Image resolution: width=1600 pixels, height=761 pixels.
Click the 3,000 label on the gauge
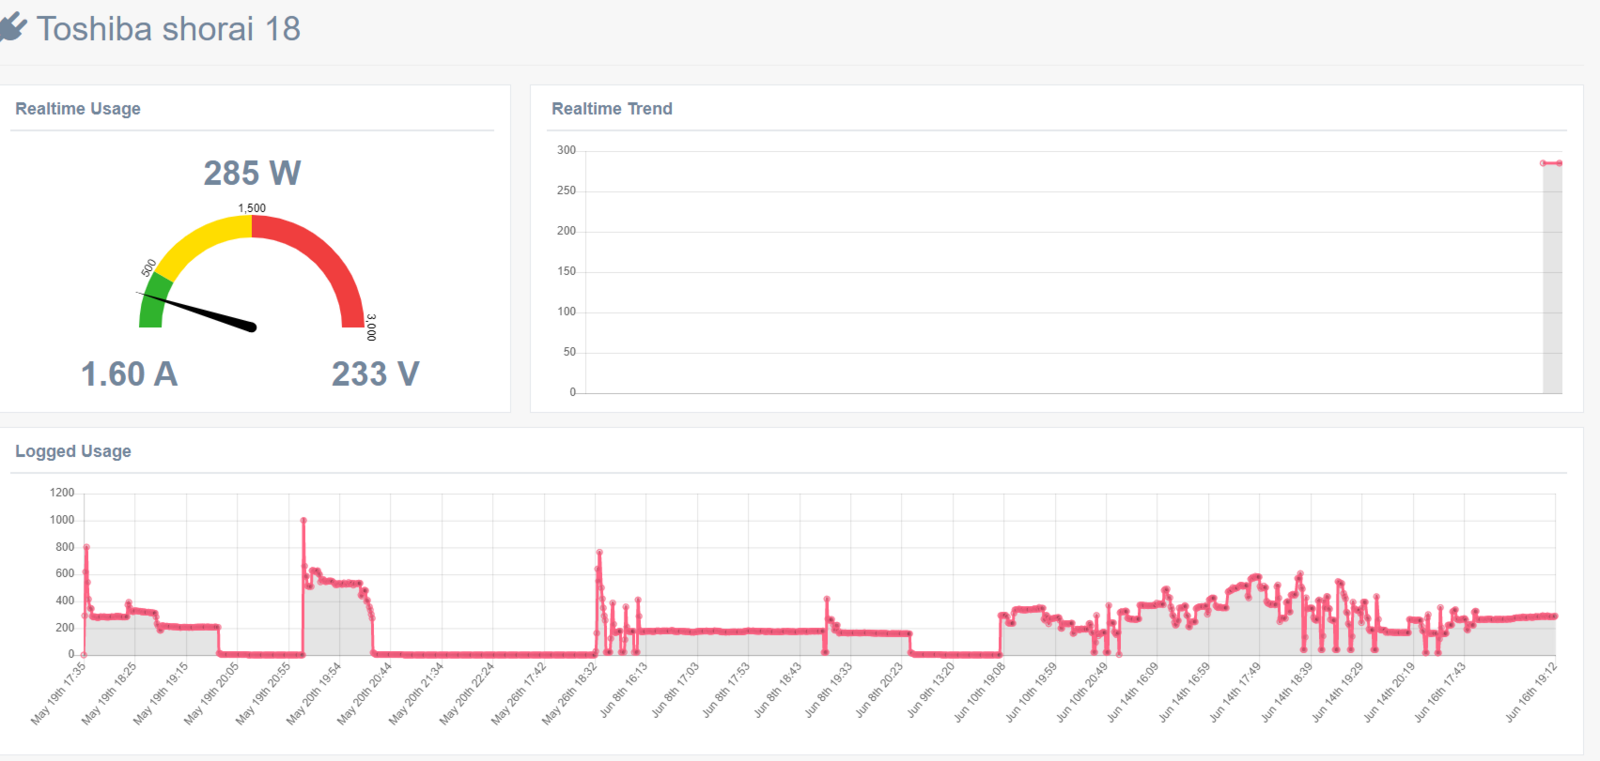(x=371, y=327)
